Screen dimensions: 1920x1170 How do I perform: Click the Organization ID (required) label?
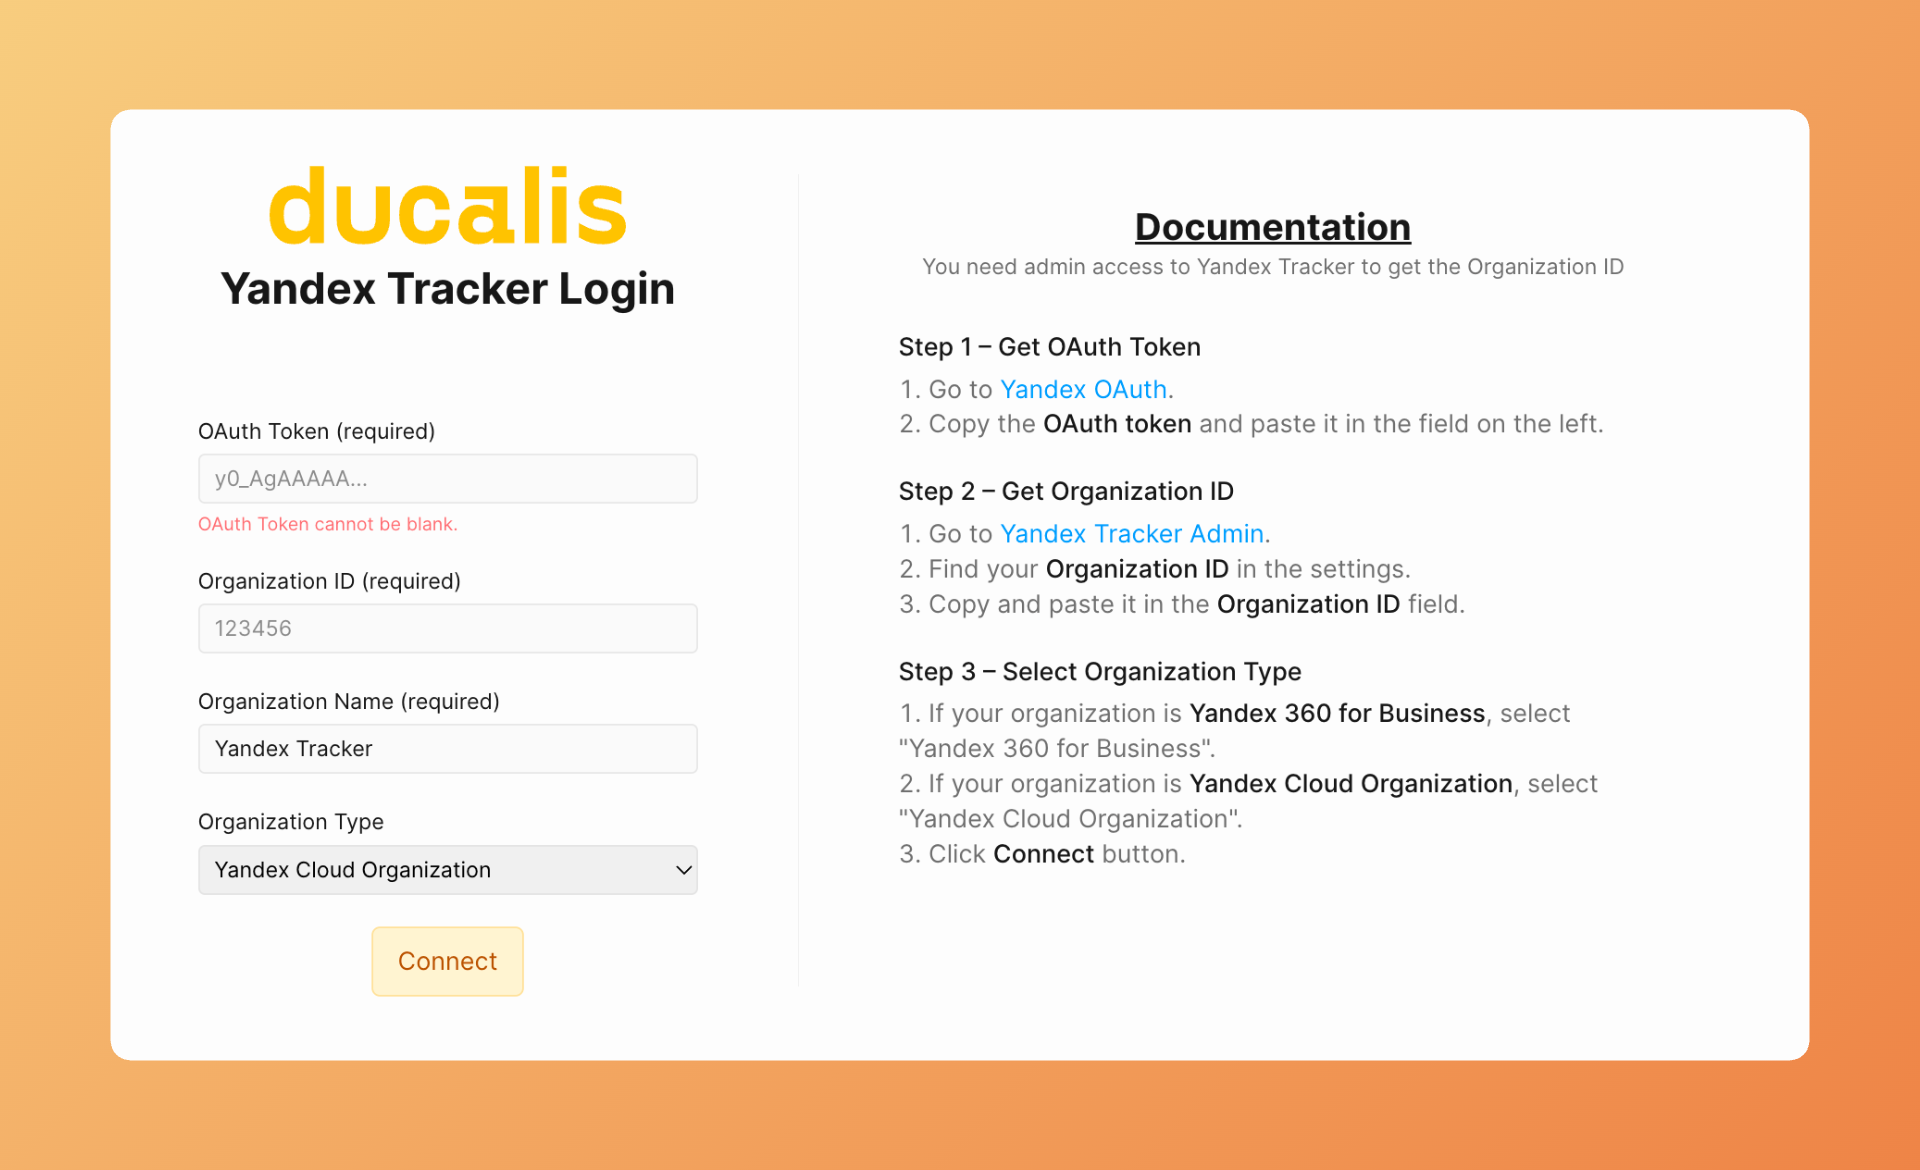[329, 581]
